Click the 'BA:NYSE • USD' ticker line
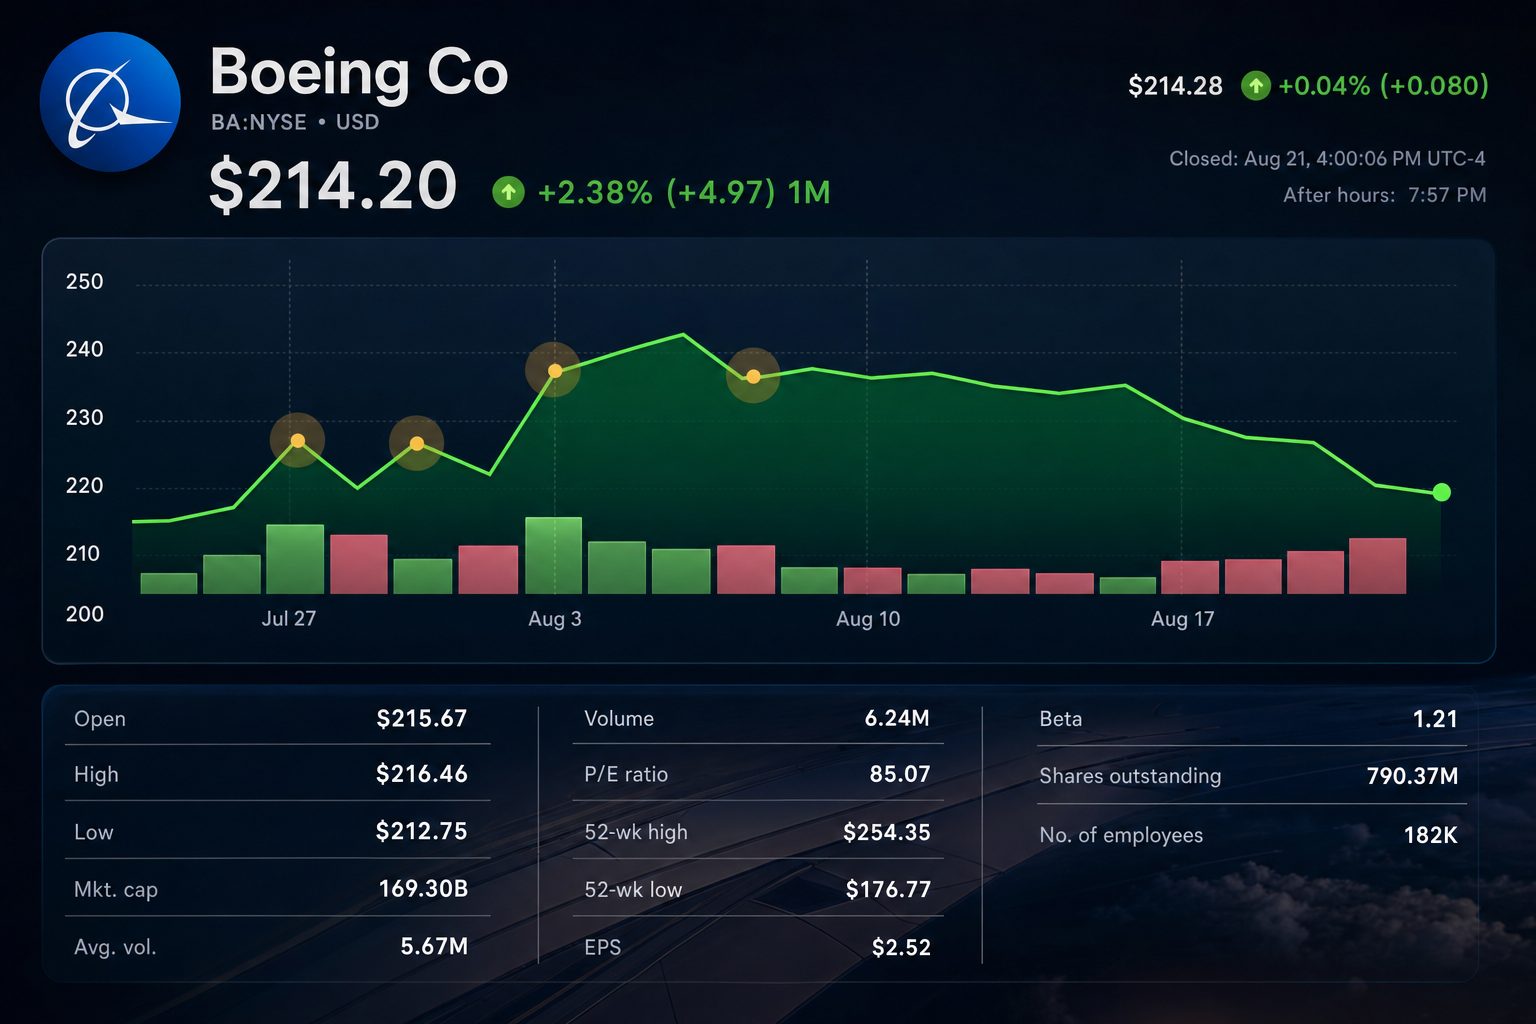 [x=295, y=122]
